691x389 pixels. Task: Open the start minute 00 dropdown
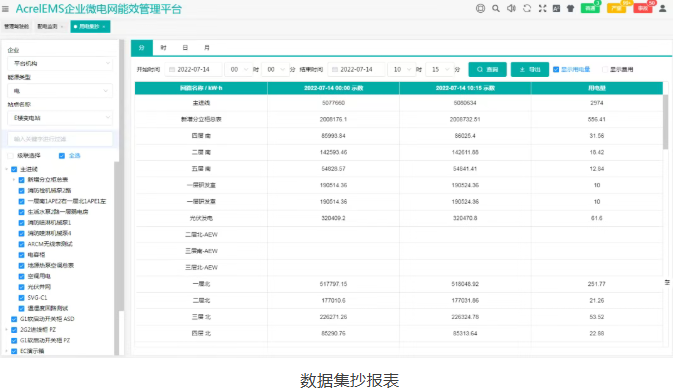pyautogui.click(x=275, y=70)
